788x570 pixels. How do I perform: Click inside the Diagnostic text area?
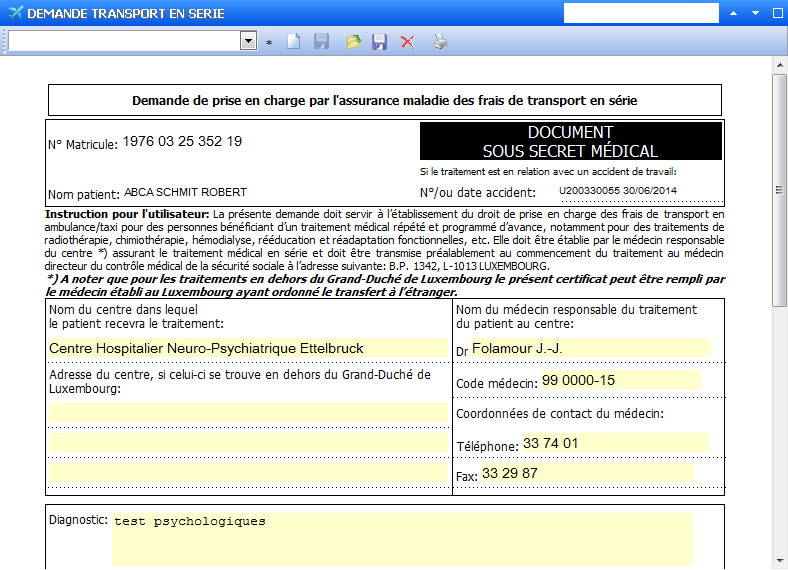(401, 539)
